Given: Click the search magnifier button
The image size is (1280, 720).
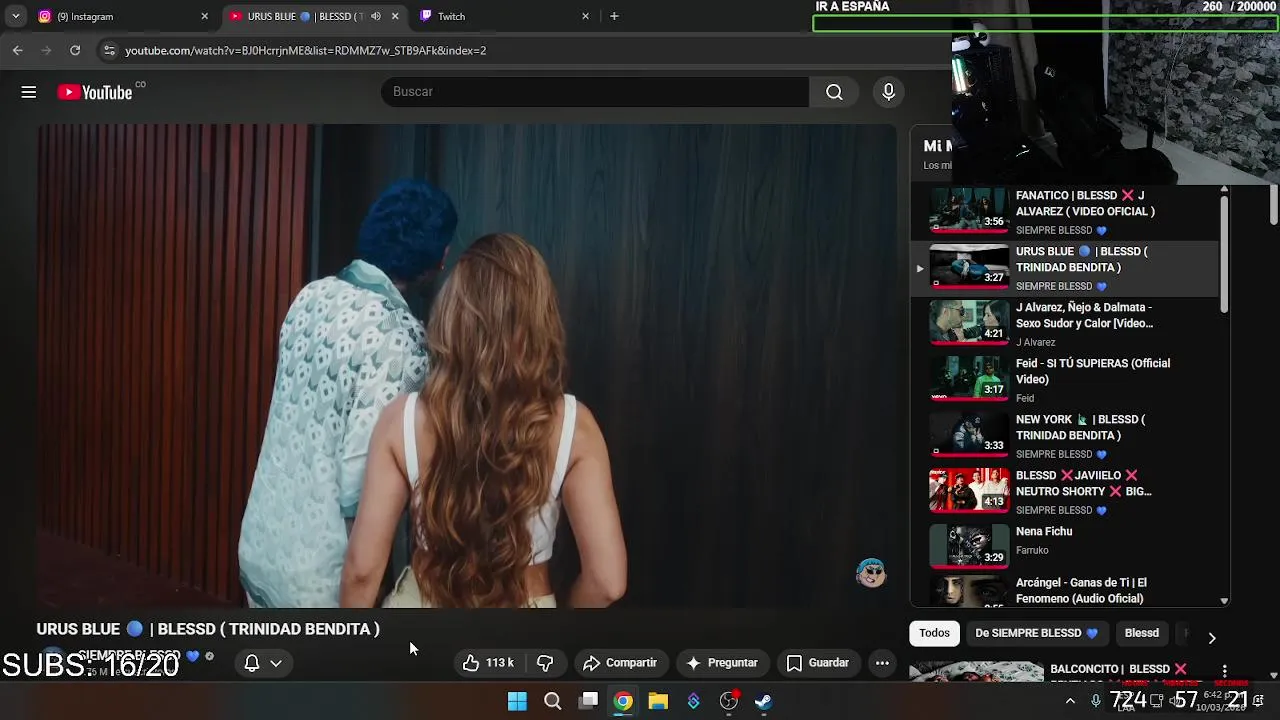Looking at the screenshot, I should [834, 92].
